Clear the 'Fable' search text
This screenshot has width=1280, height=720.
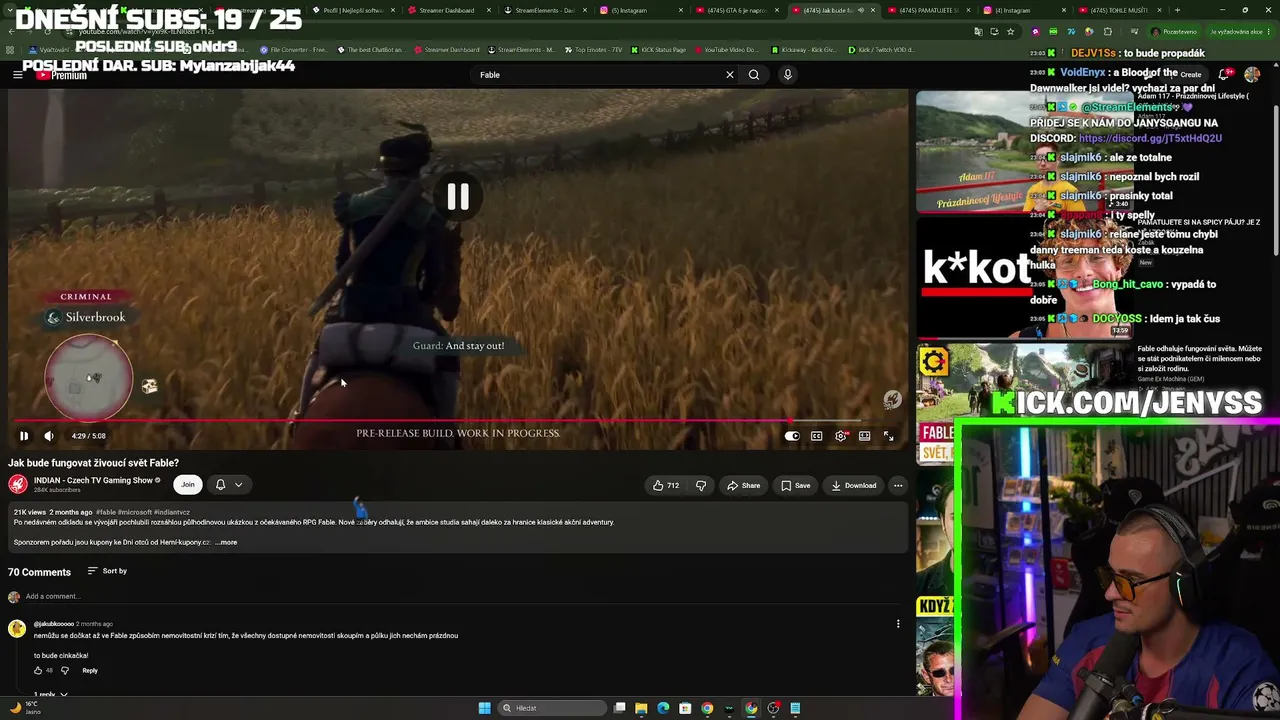click(730, 75)
